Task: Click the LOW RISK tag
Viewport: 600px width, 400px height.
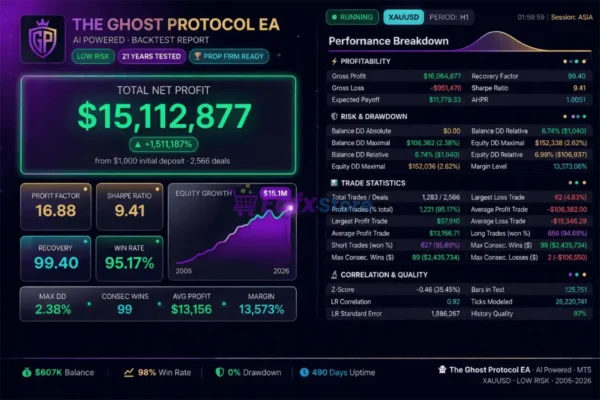Action: tap(93, 56)
